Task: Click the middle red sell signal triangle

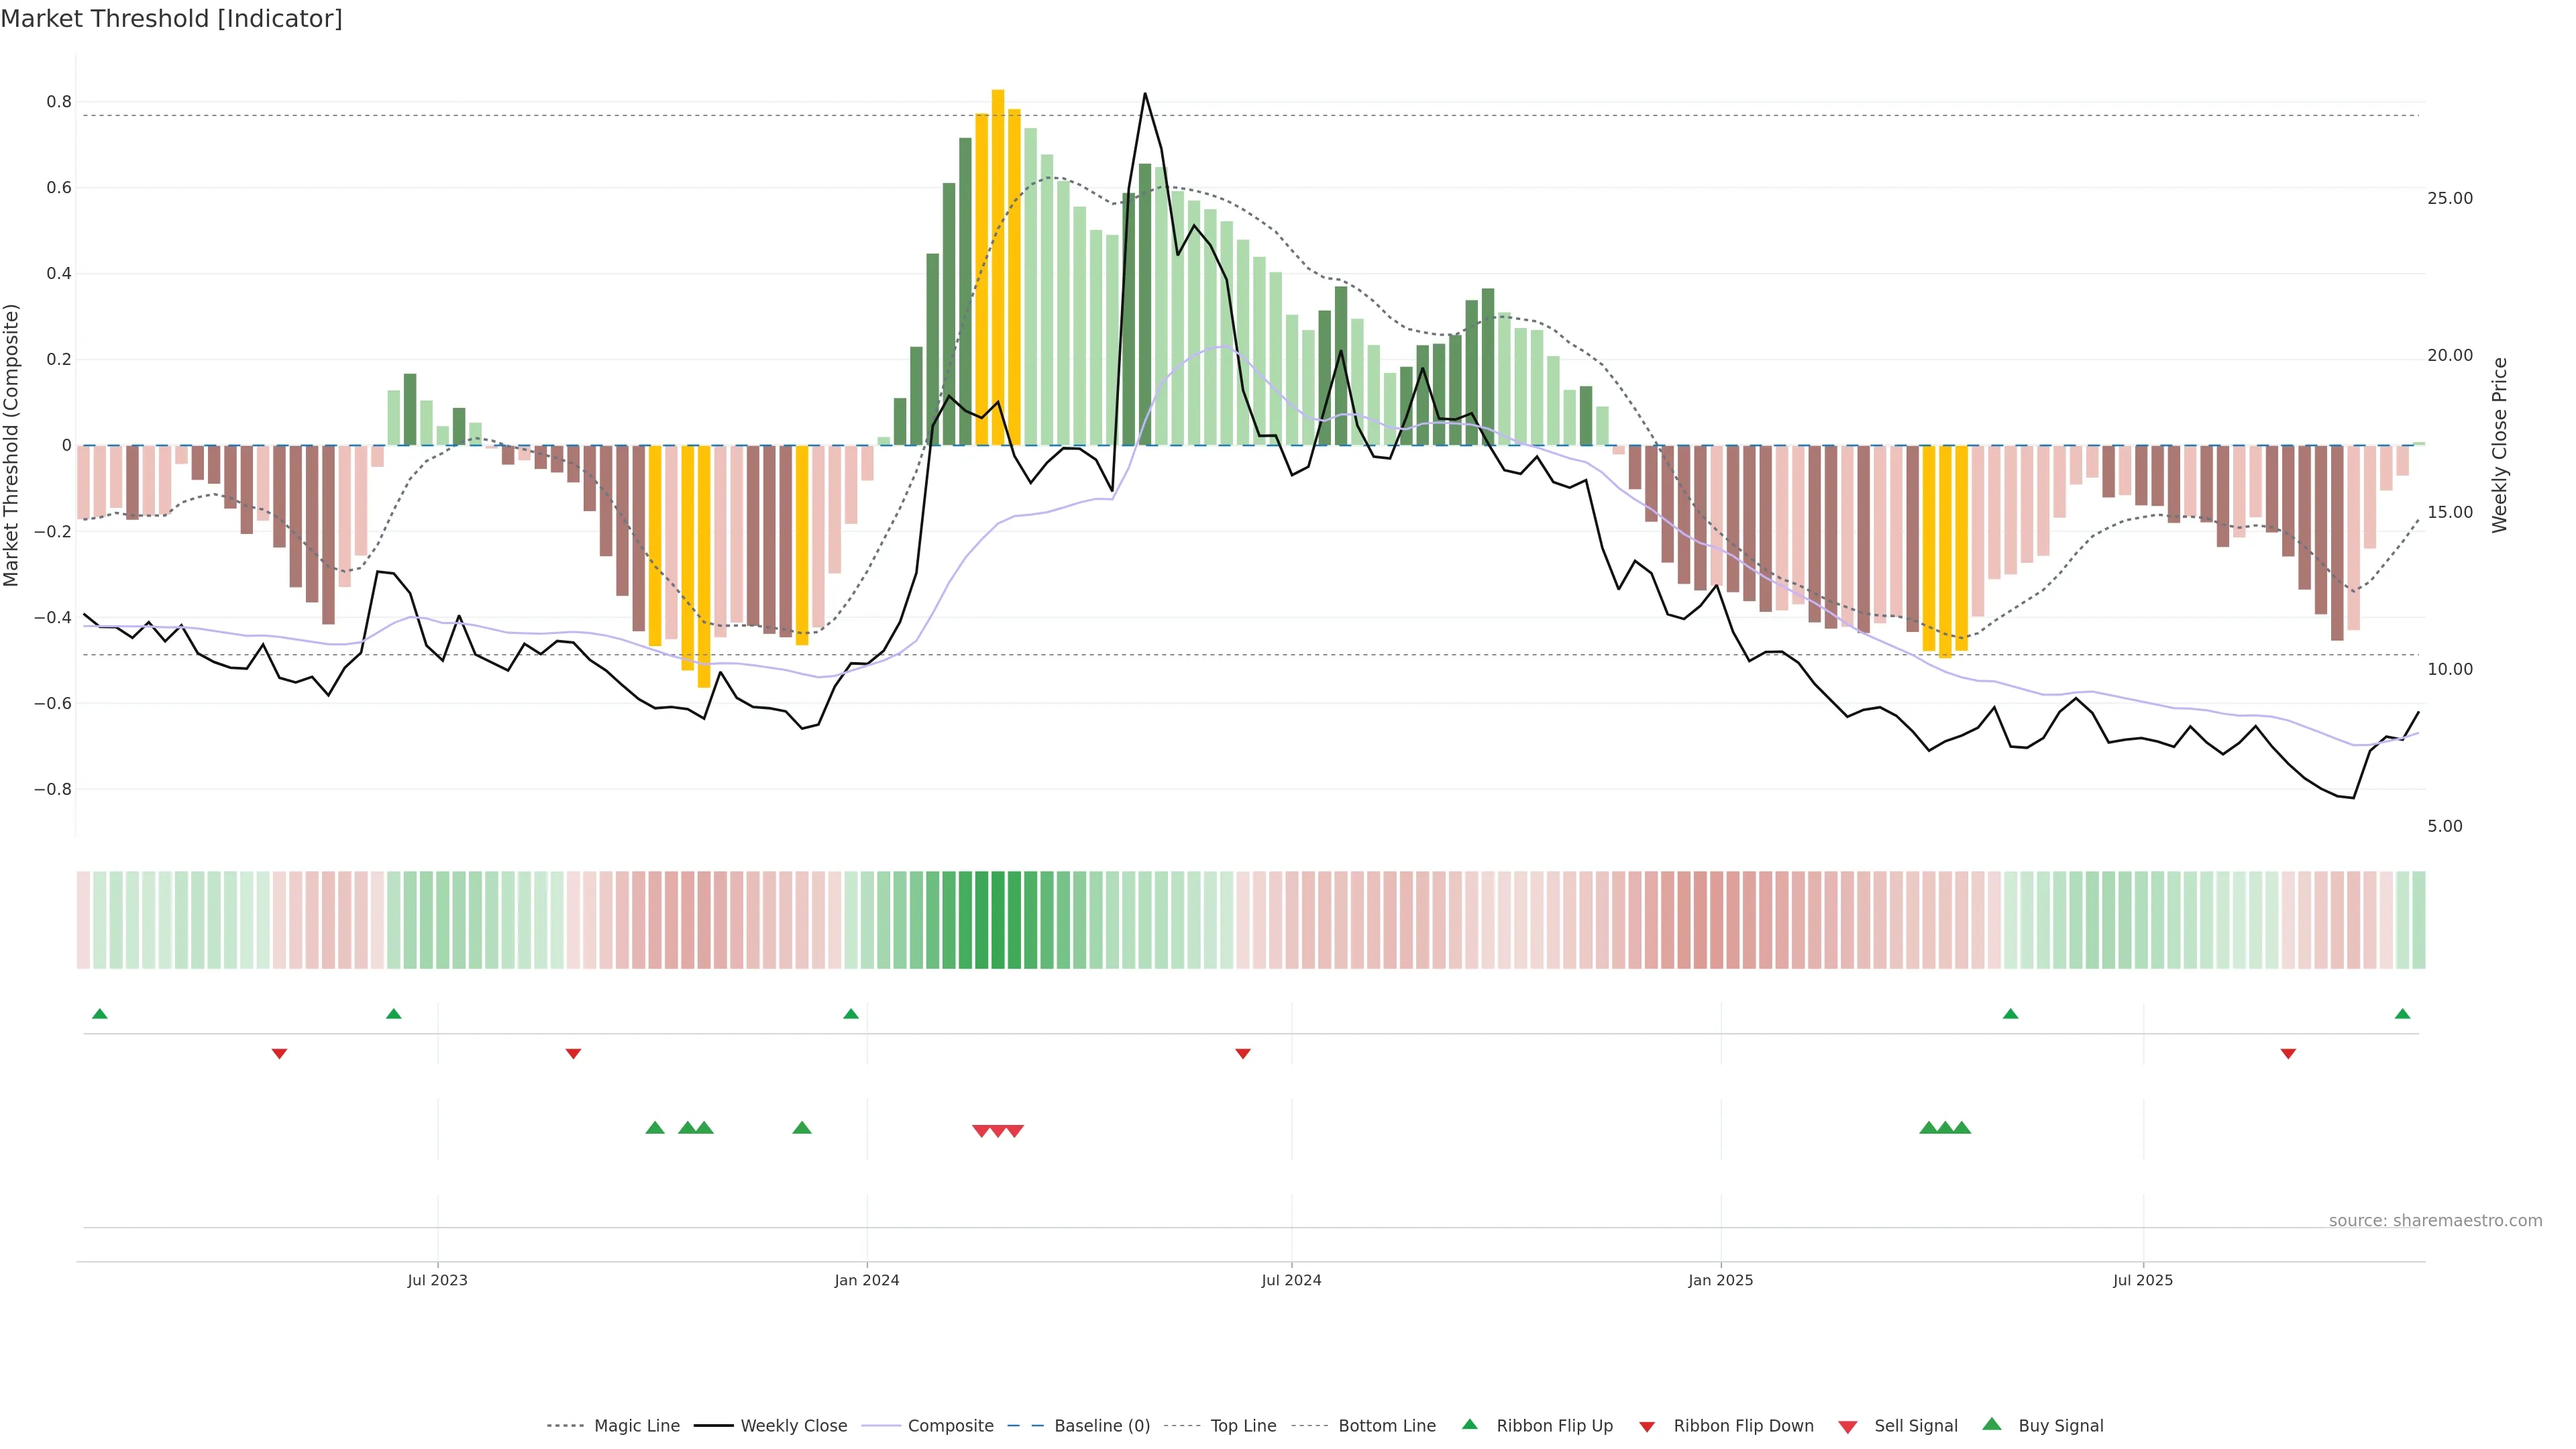Action: tap(998, 1131)
